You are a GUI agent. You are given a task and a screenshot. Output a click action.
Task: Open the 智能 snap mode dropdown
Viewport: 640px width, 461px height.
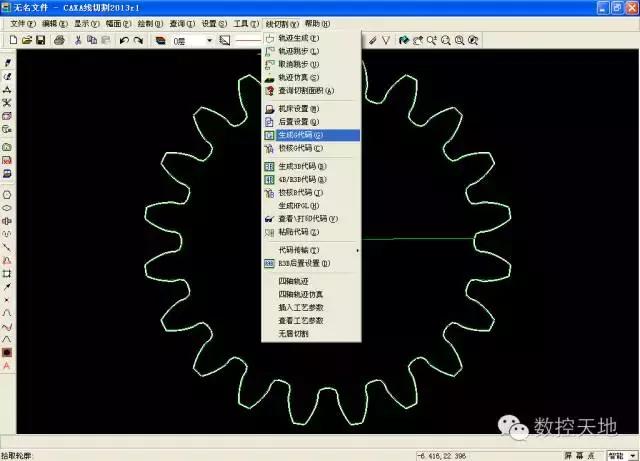[632, 456]
